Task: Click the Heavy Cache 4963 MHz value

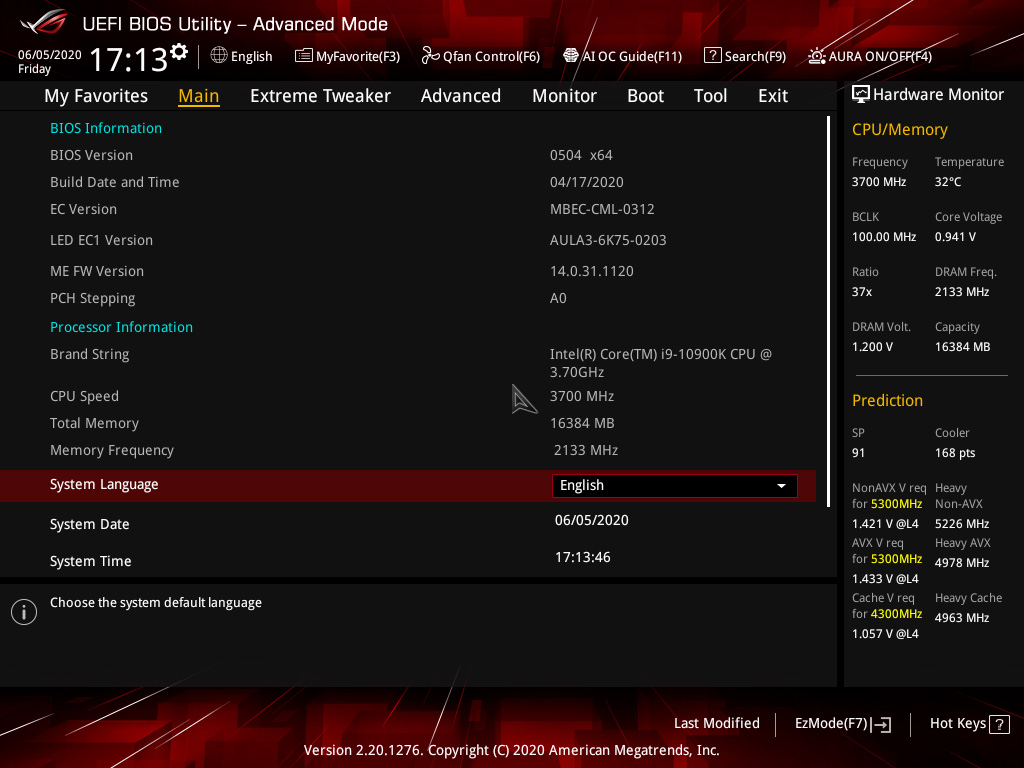Action: pyautogui.click(x=962, y=618)
